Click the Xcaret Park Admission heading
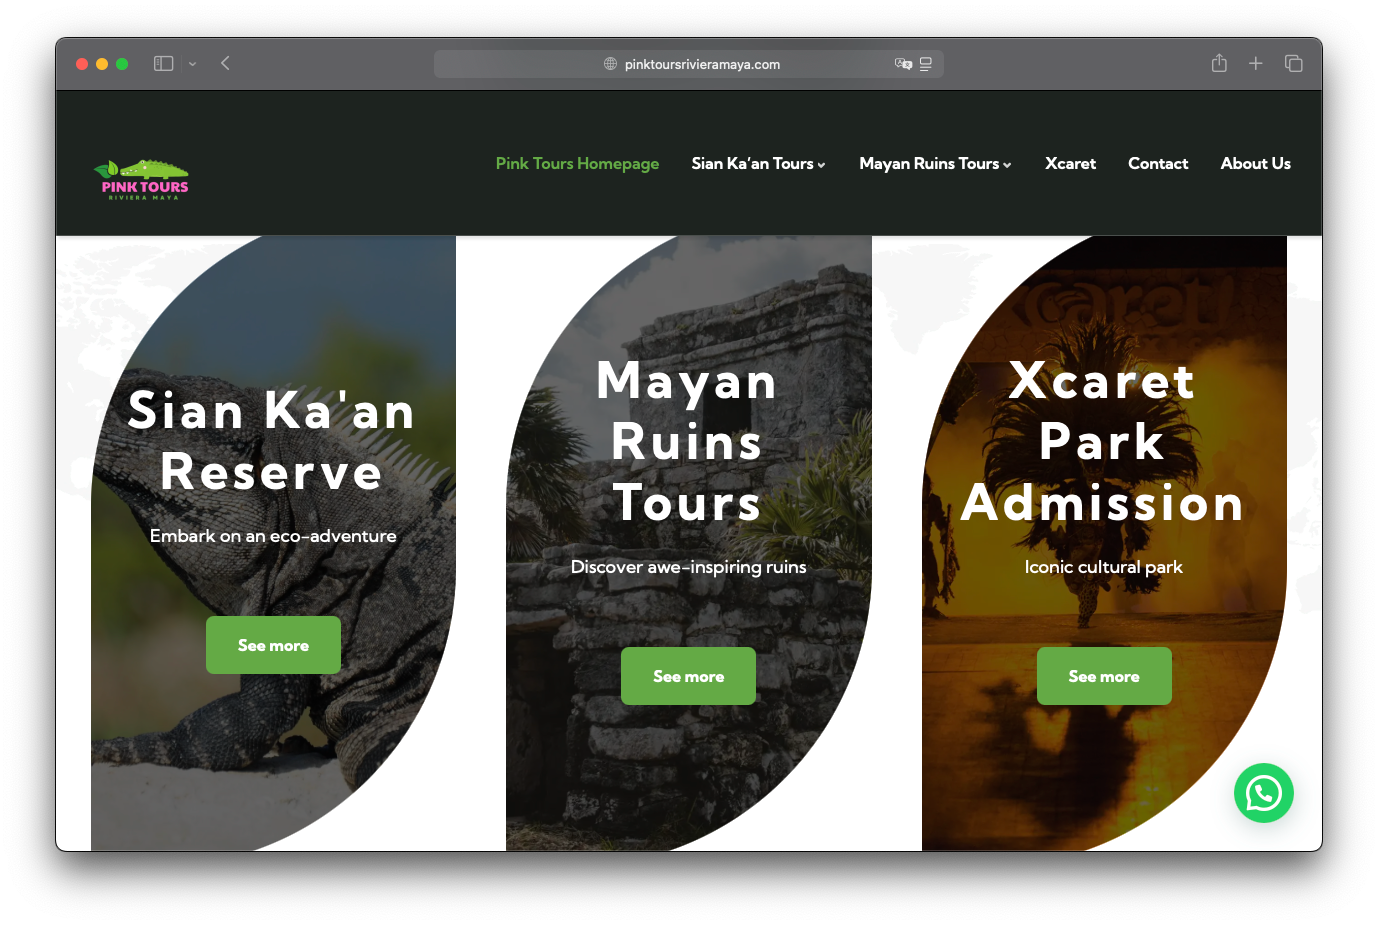The height and width of the screenshot is (925, 1378). pos(1102,441)
